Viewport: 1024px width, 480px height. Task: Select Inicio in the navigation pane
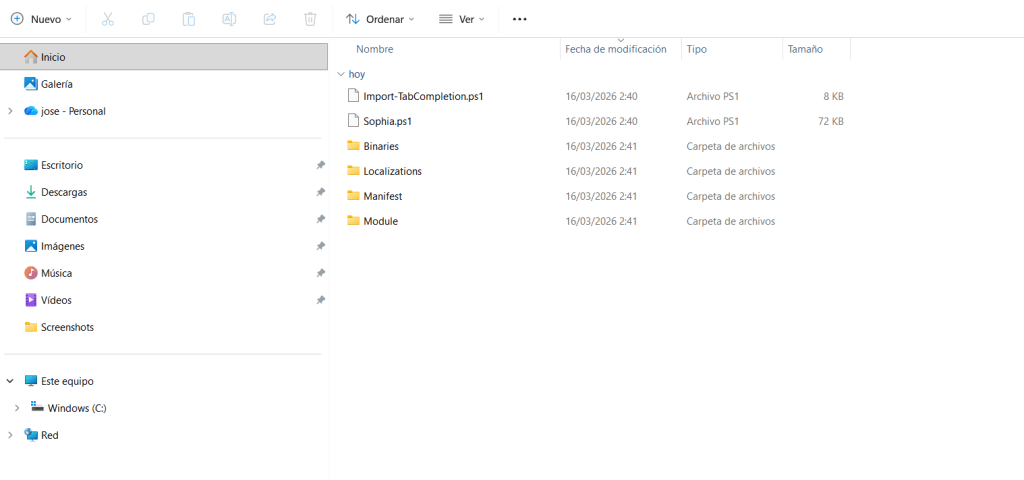164,57
